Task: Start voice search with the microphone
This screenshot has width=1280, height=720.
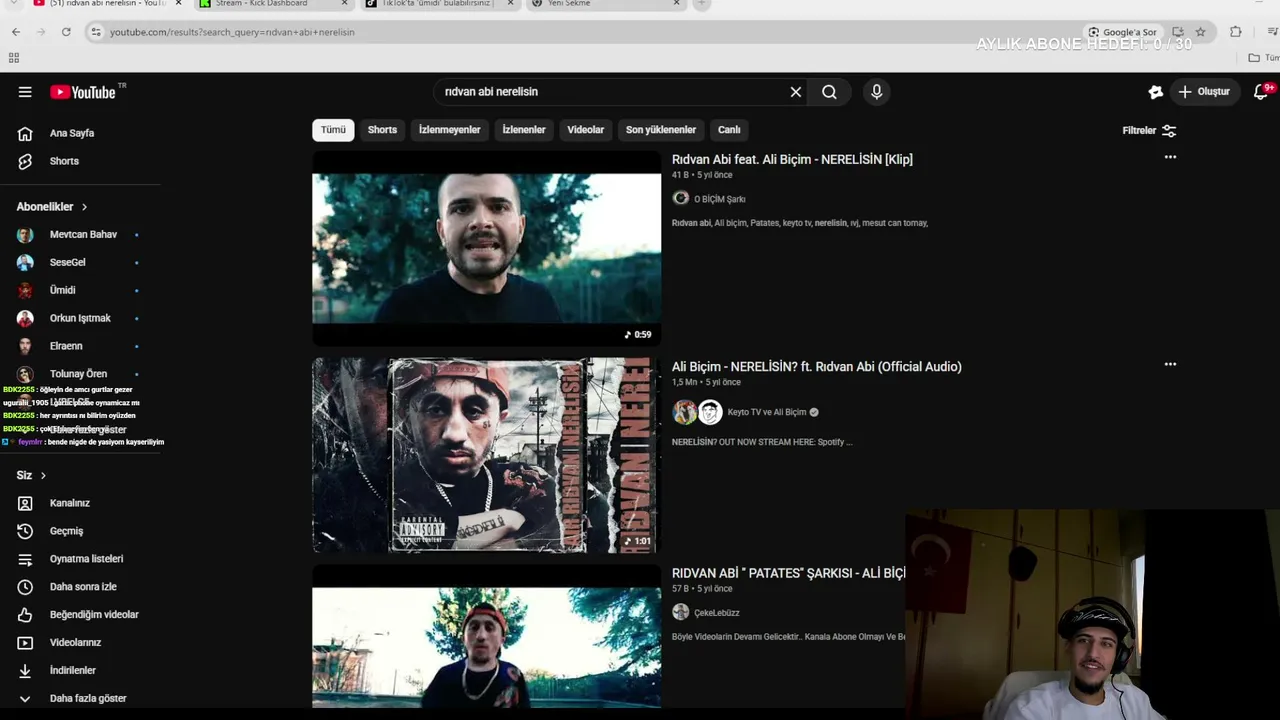Action: (x=876, y=92)
